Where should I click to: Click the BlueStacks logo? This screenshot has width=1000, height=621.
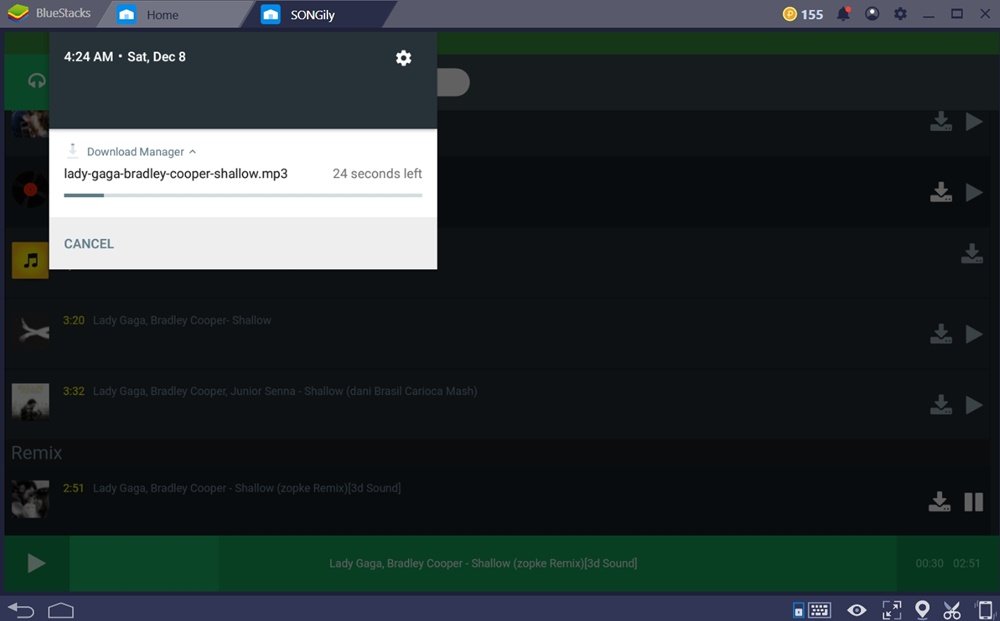tap(17, 13)
